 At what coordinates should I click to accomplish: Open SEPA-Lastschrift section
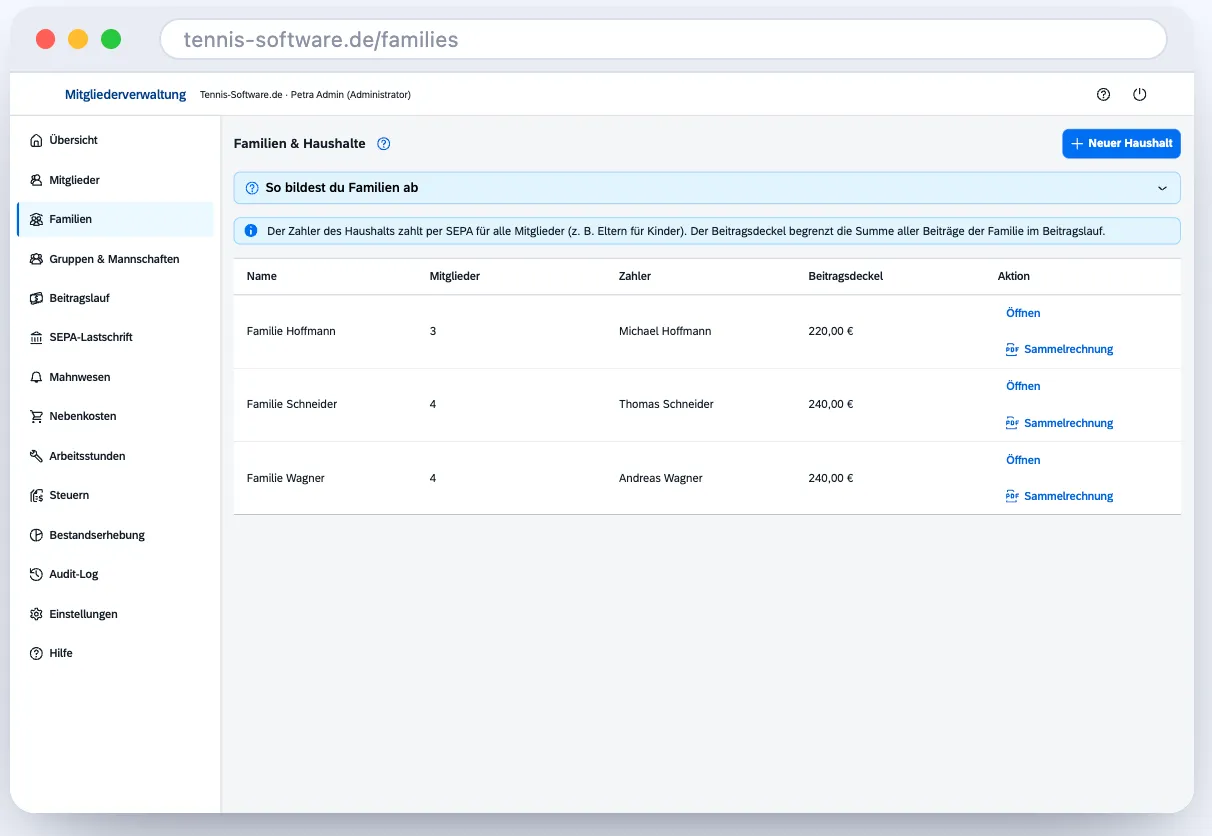coord(115,337)
